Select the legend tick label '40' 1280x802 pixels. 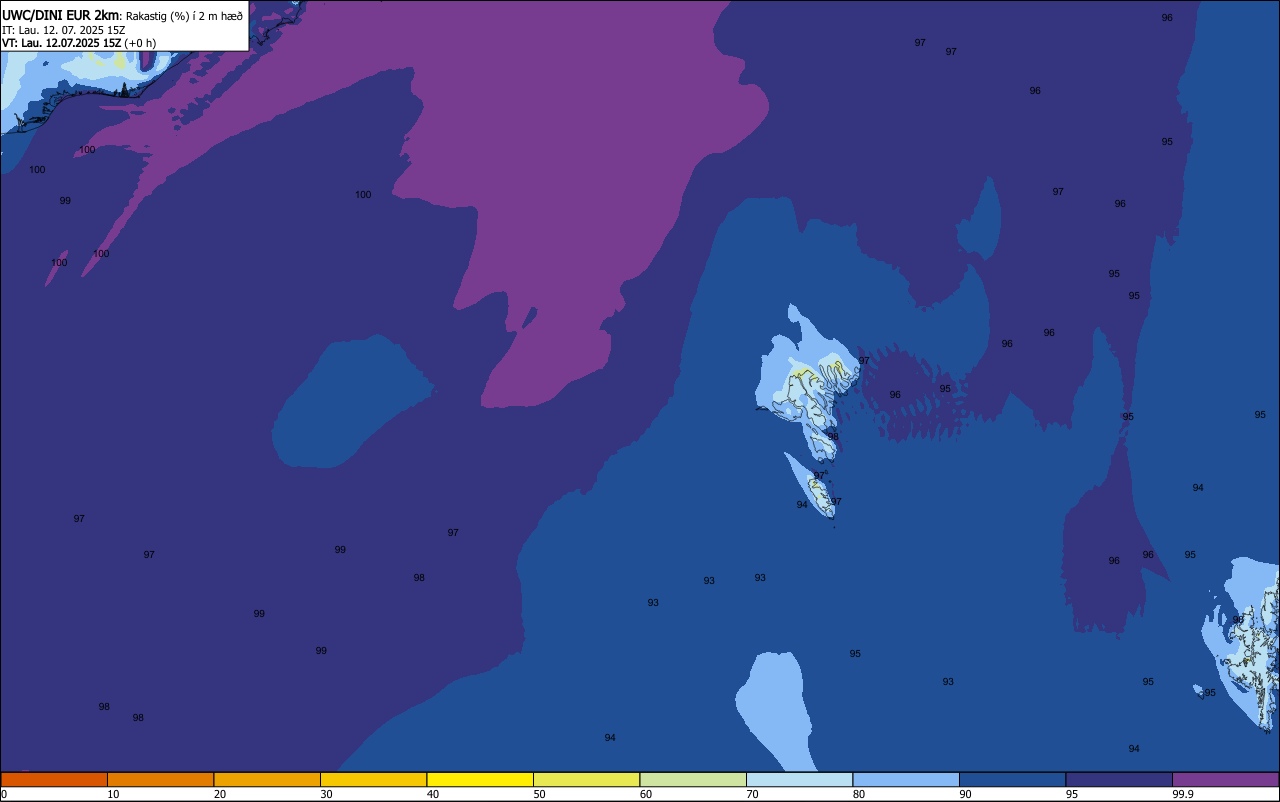(x=433, y=794)
